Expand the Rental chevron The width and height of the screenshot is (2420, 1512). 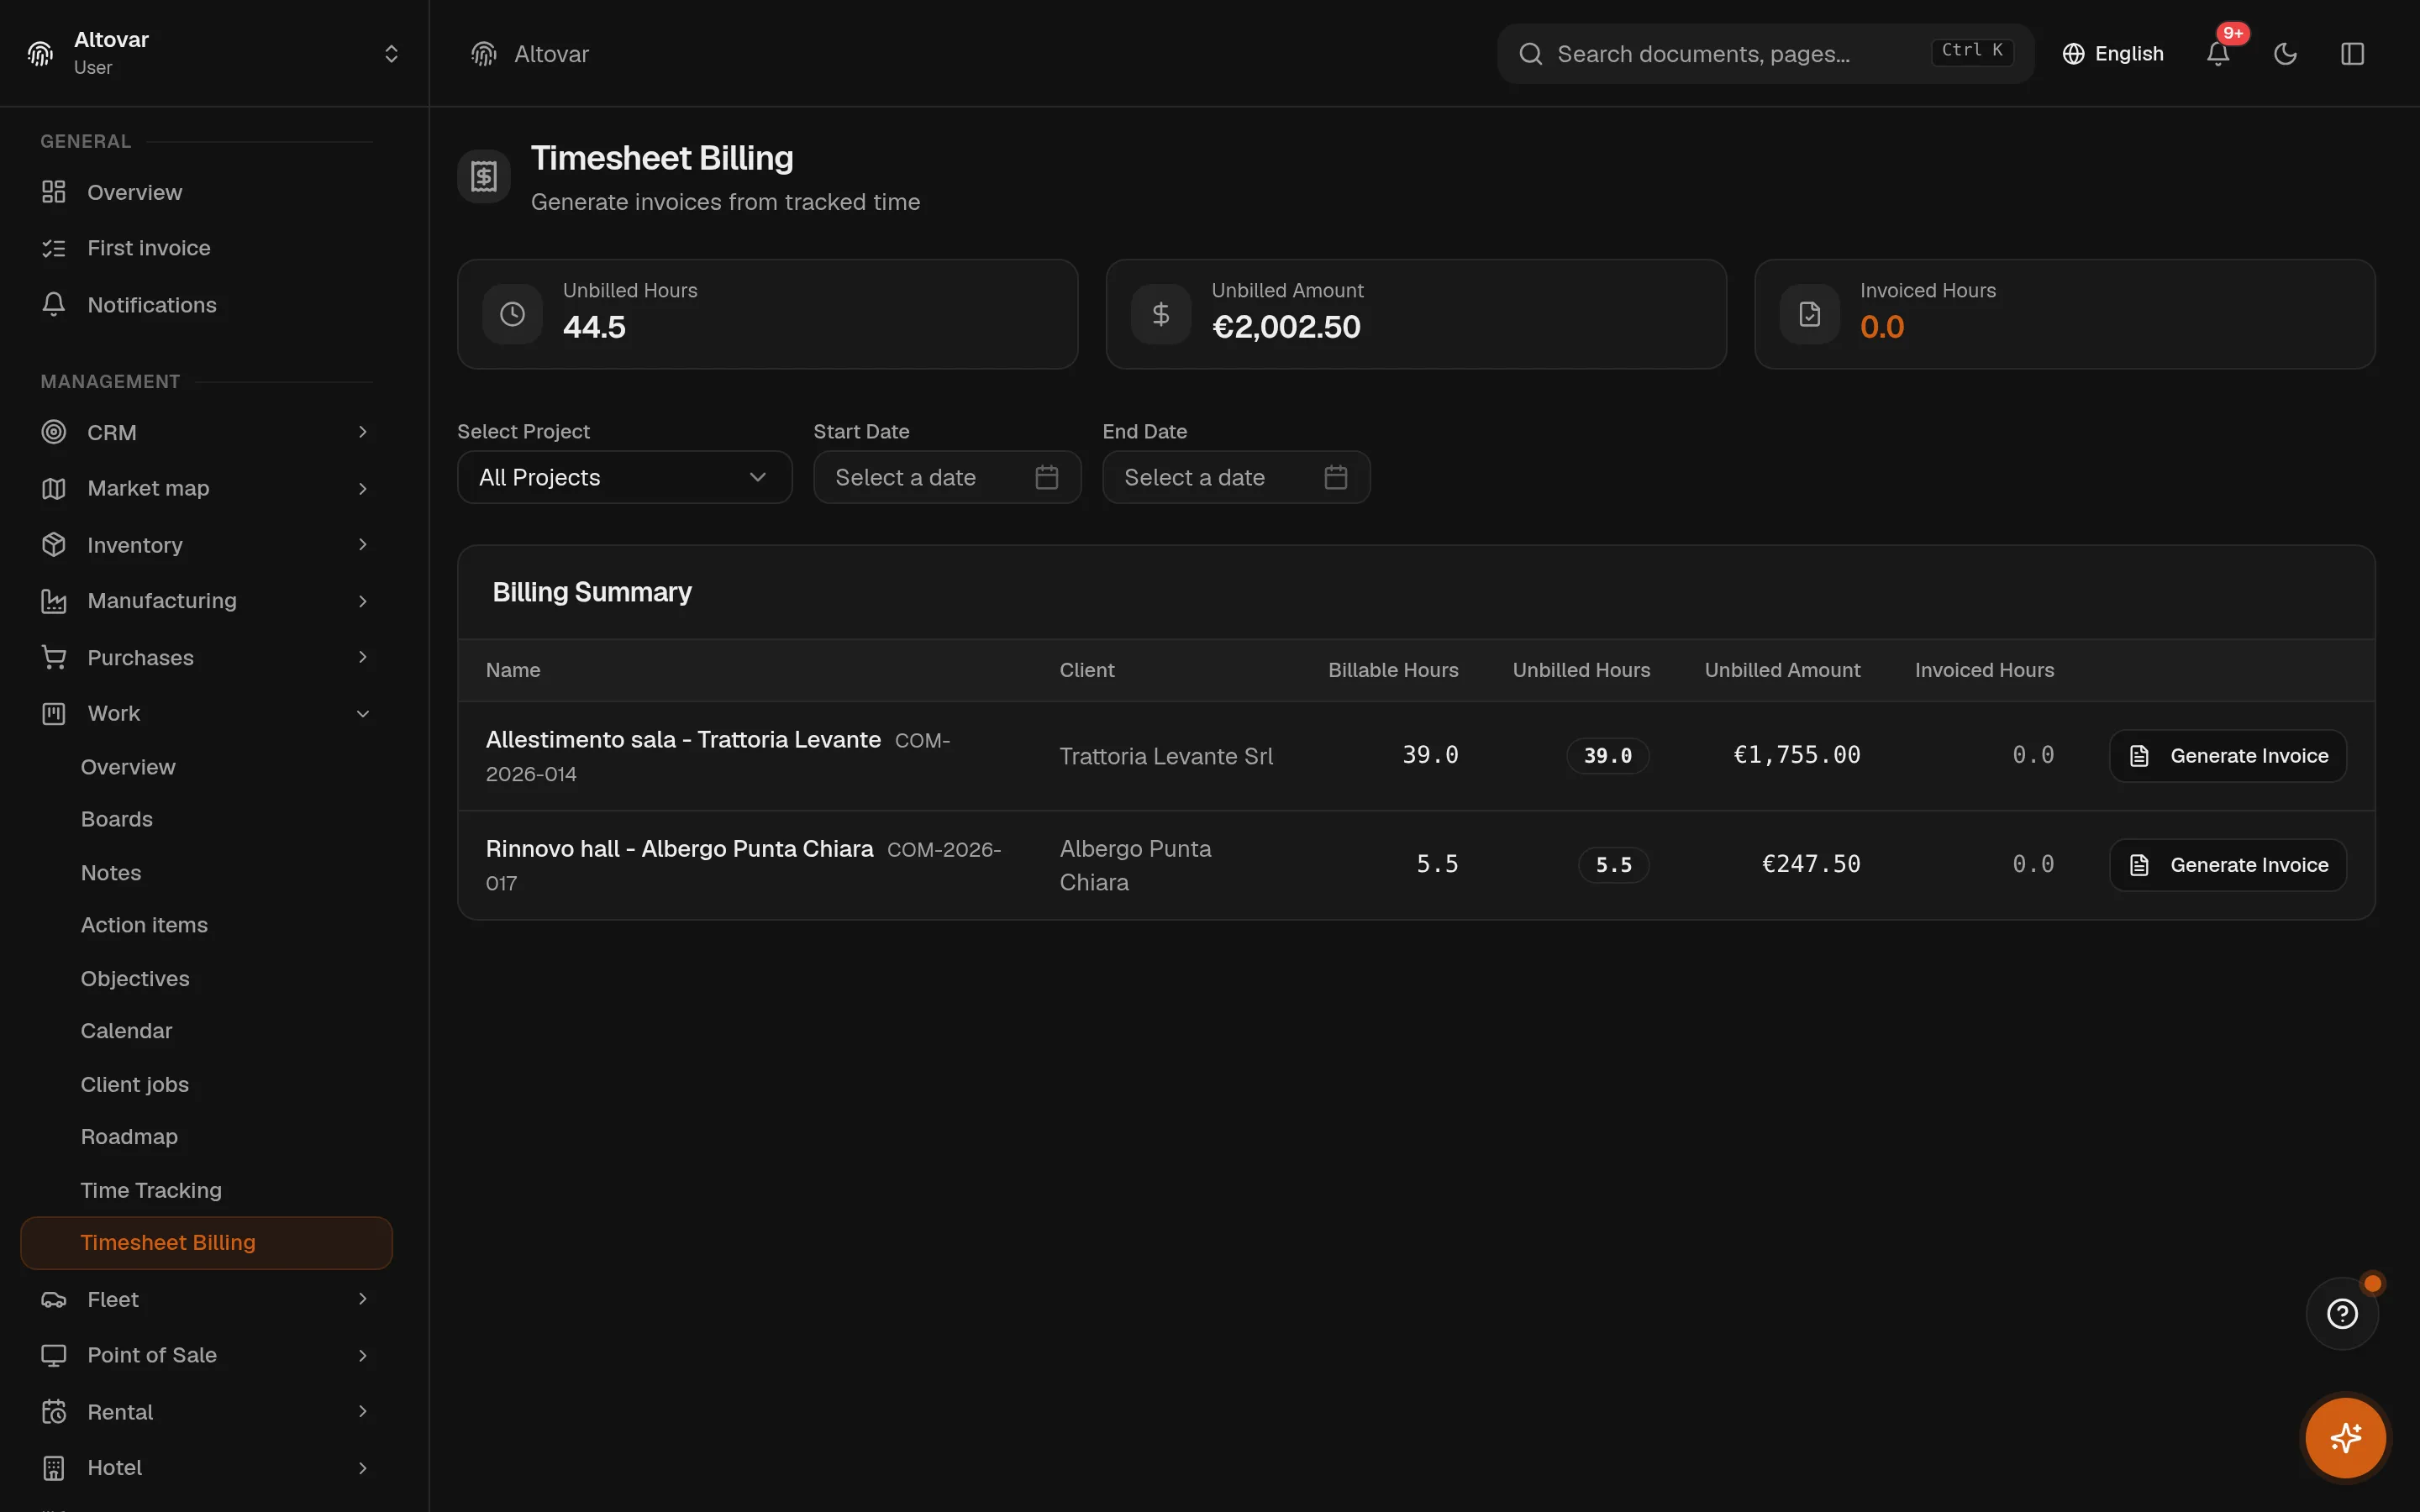point(363,1411)
